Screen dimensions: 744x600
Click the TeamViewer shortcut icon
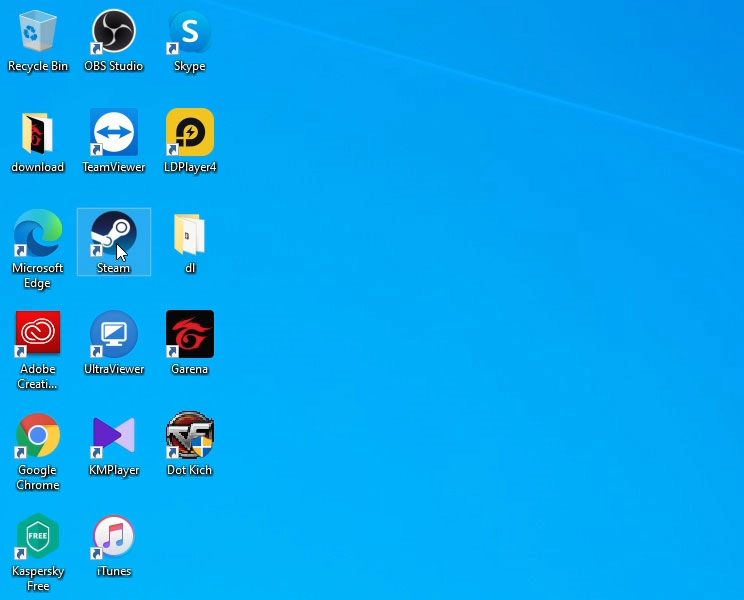114,132
